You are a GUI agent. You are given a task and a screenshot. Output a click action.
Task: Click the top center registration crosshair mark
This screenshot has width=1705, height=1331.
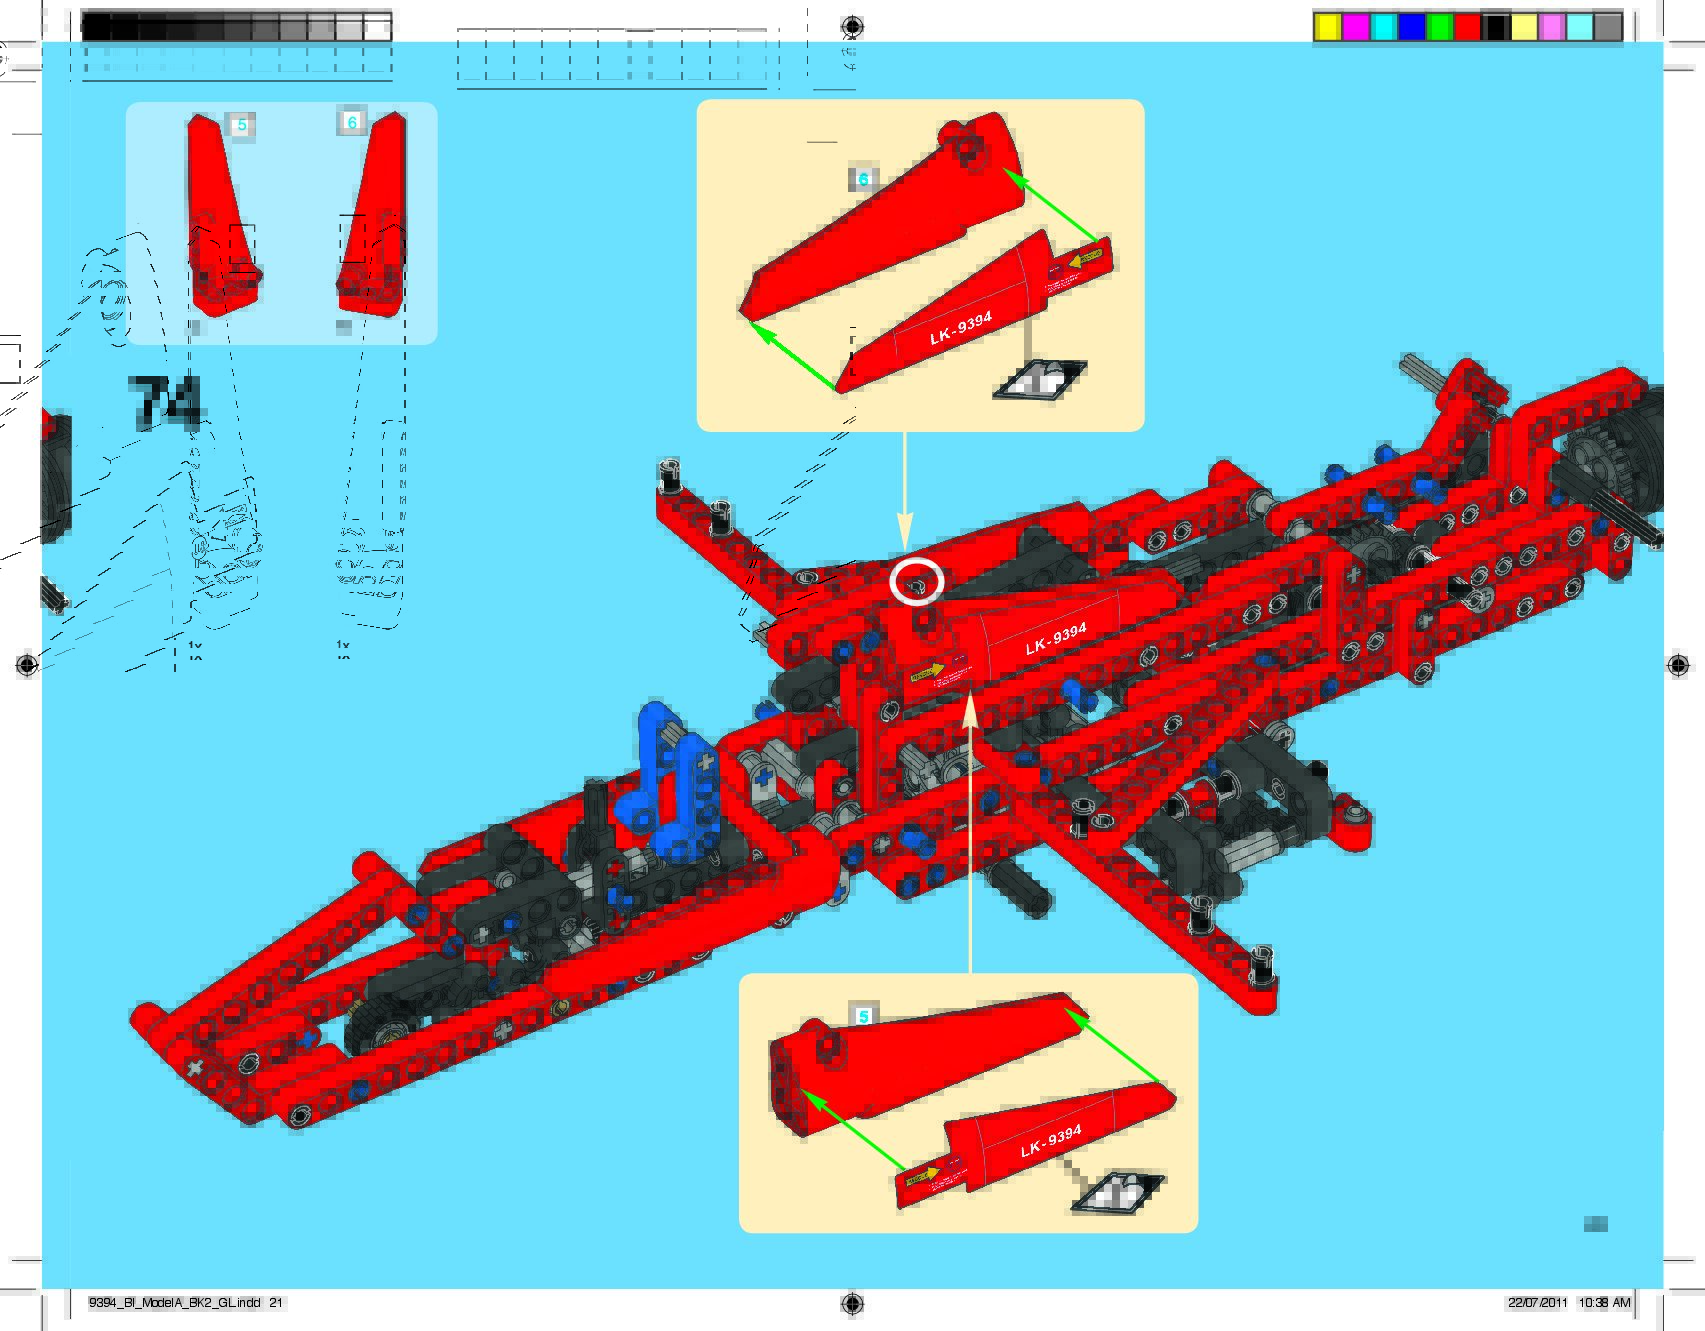852,26
